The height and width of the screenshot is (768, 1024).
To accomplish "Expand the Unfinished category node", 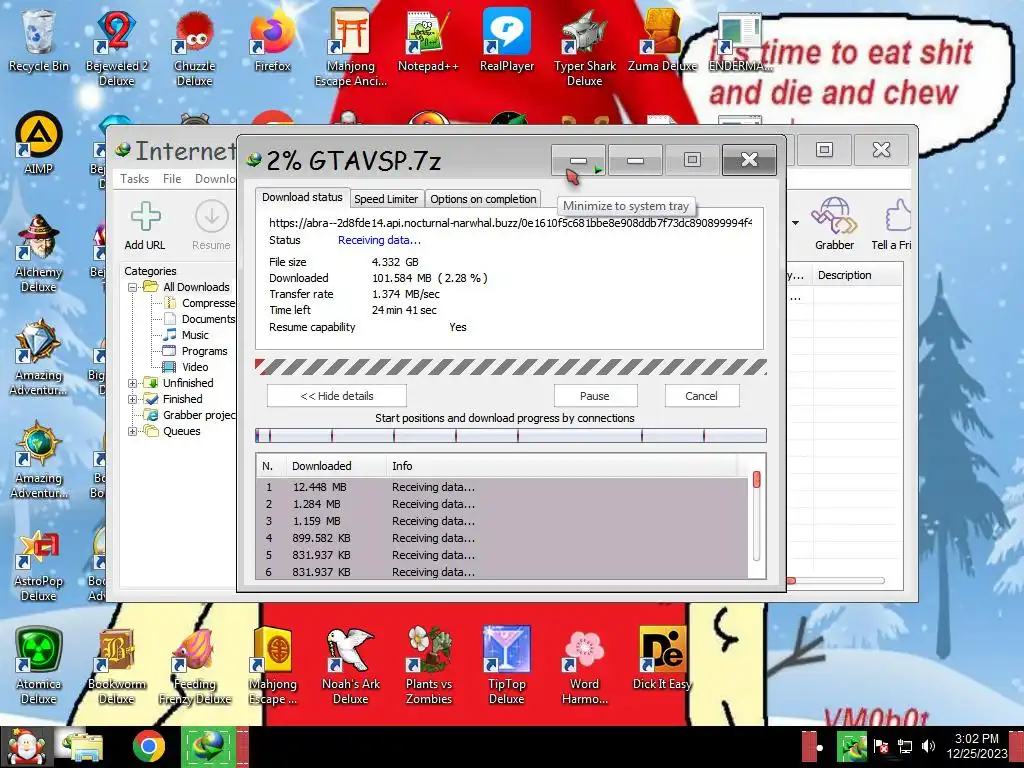I will point(133,383).
